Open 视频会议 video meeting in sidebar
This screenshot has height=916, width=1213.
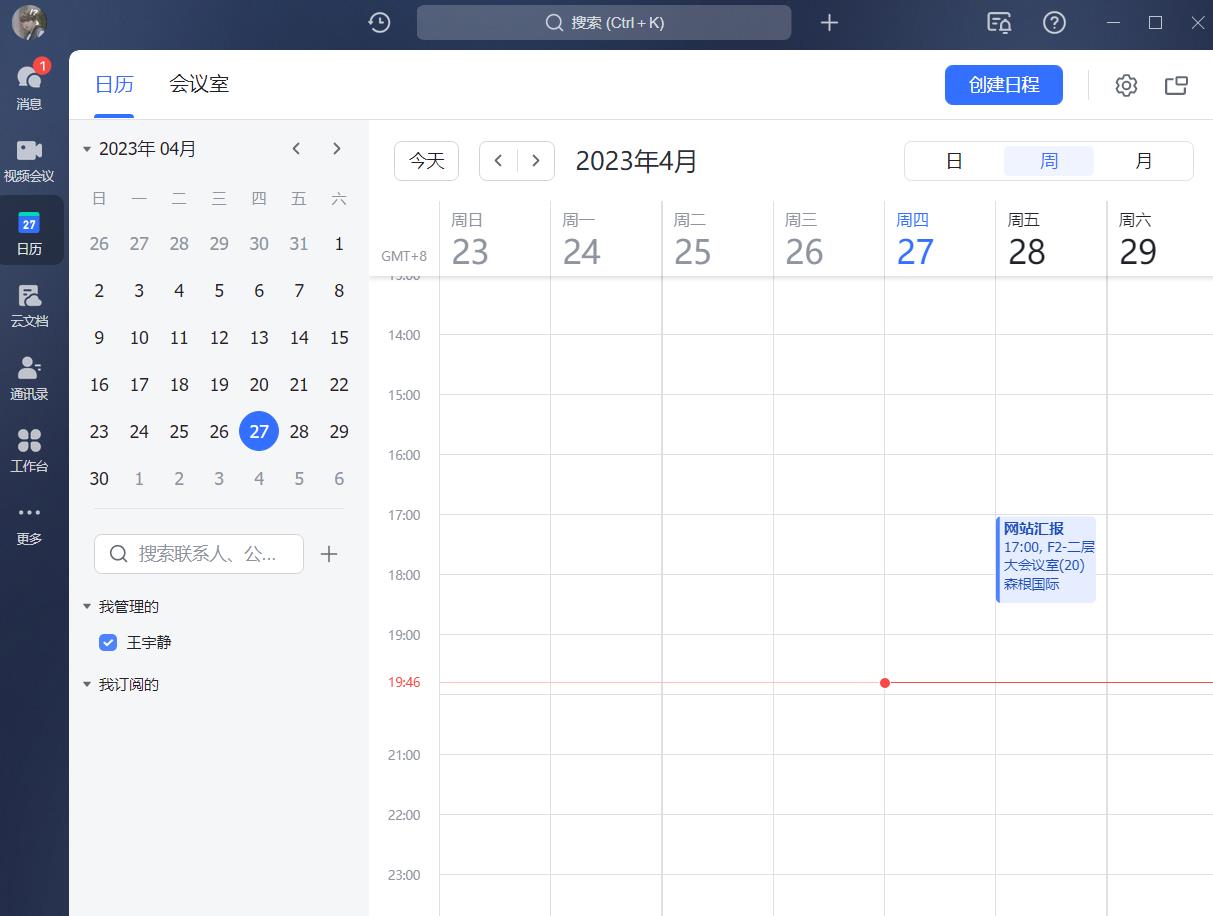pyautogui.click(x=29, y=159)
